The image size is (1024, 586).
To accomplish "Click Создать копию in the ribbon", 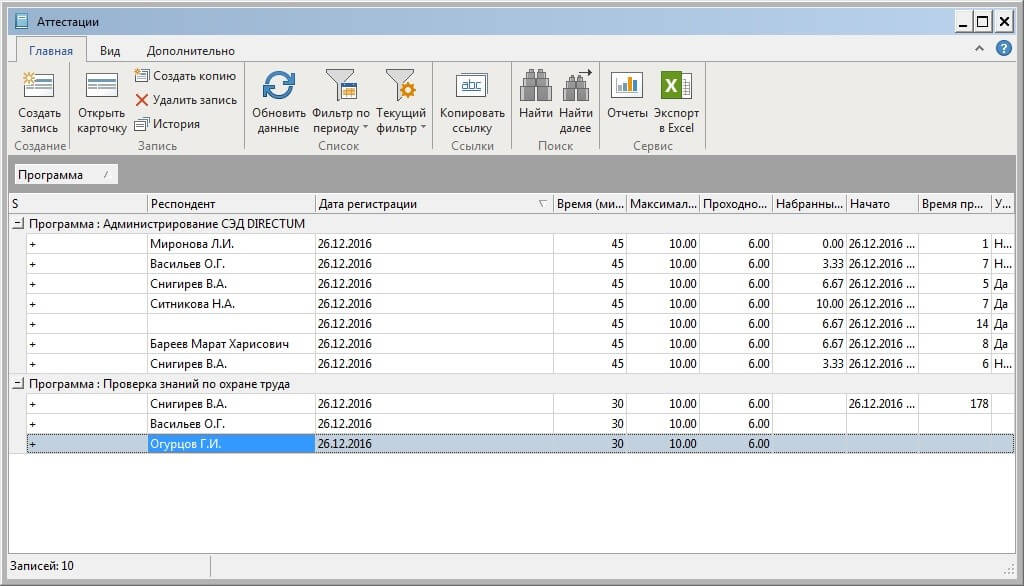I will (185, 76).
